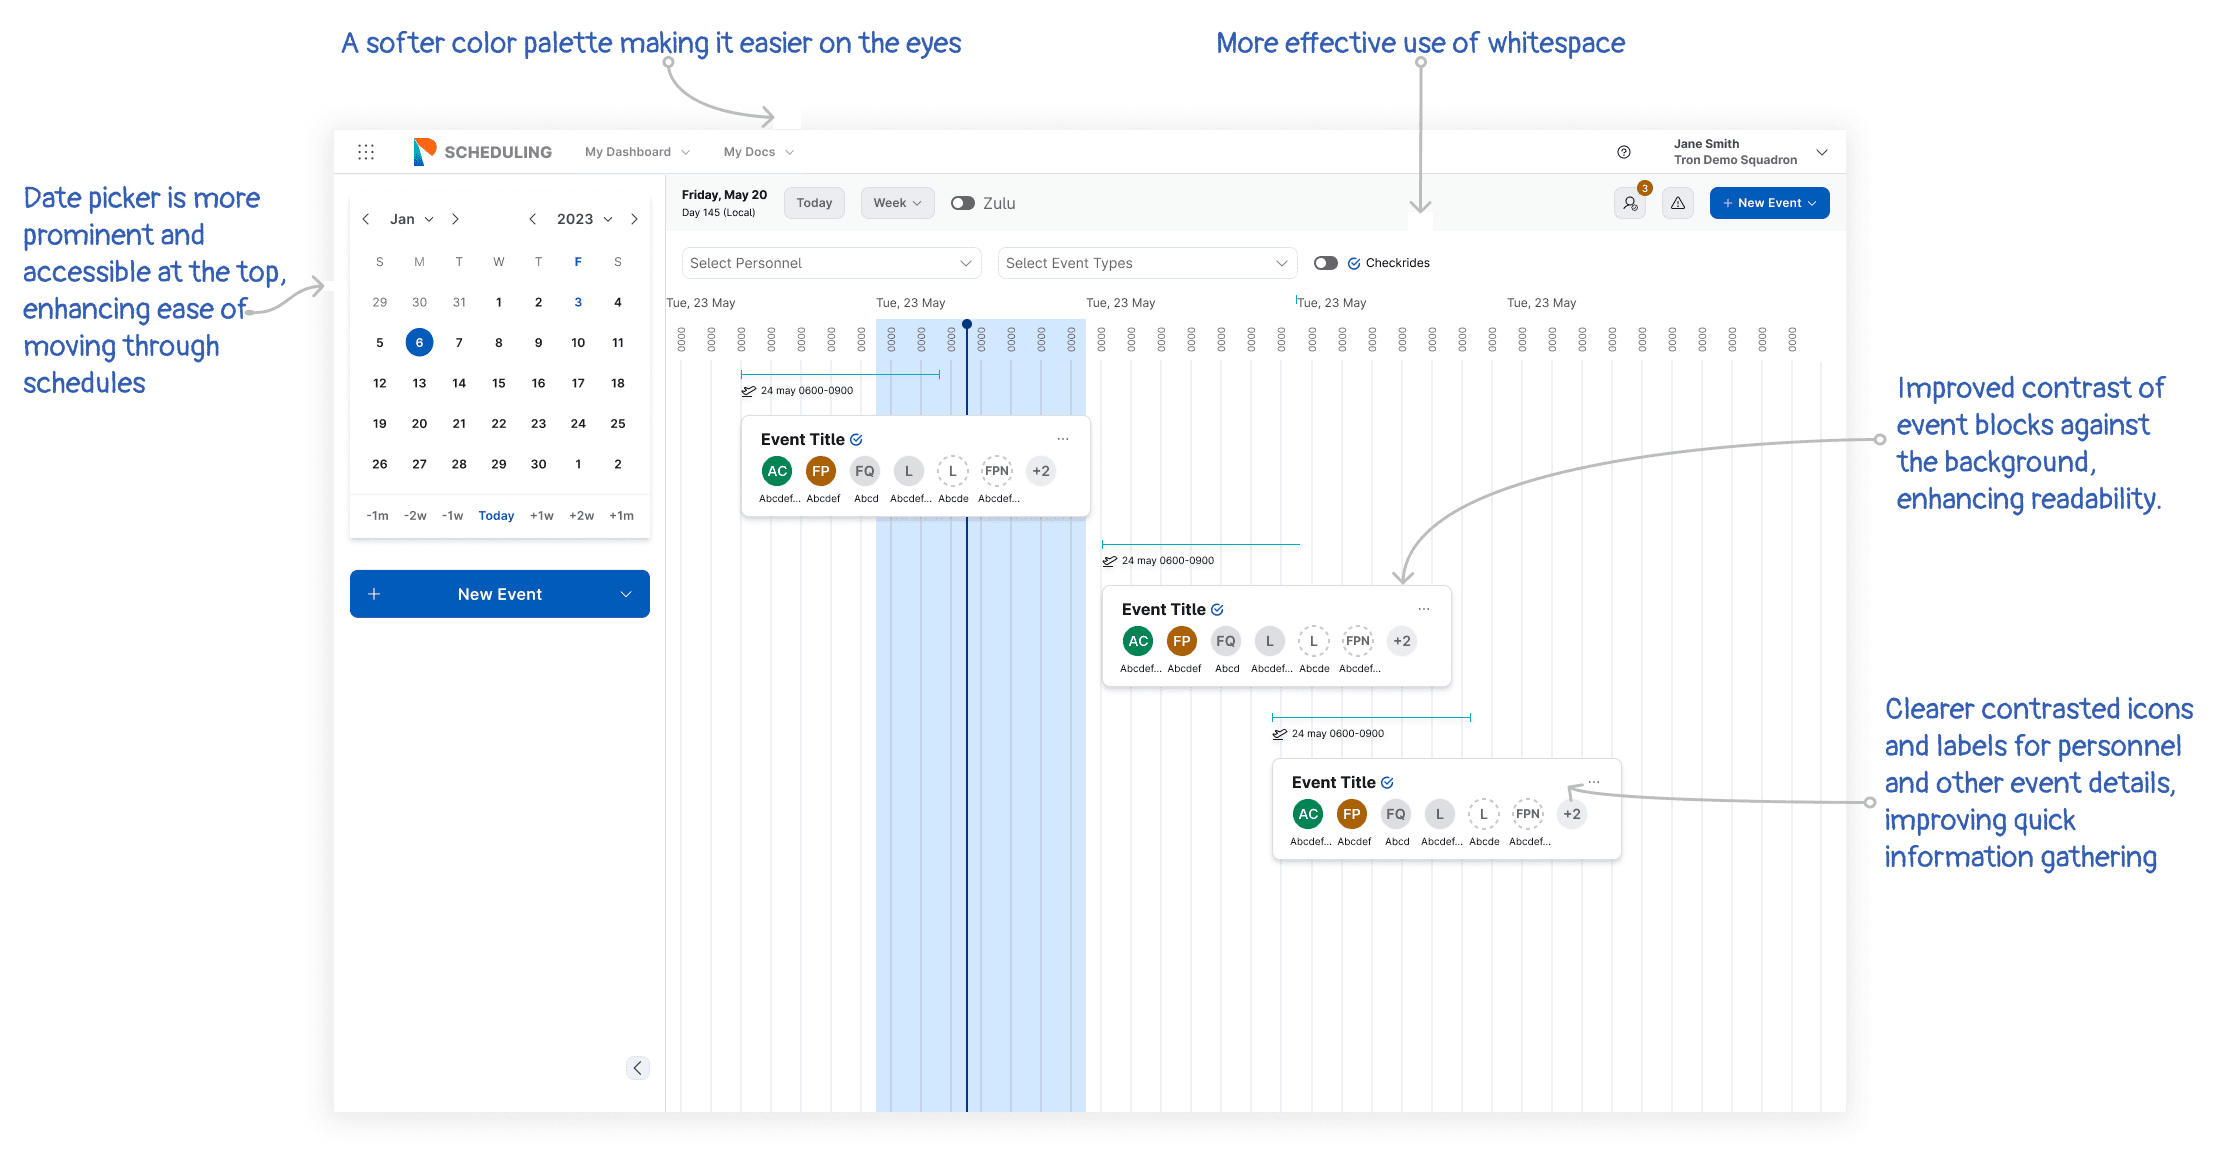Select day 17 in the calendar
This screenshot has height=1156, width=2219.
click(578, 383)
